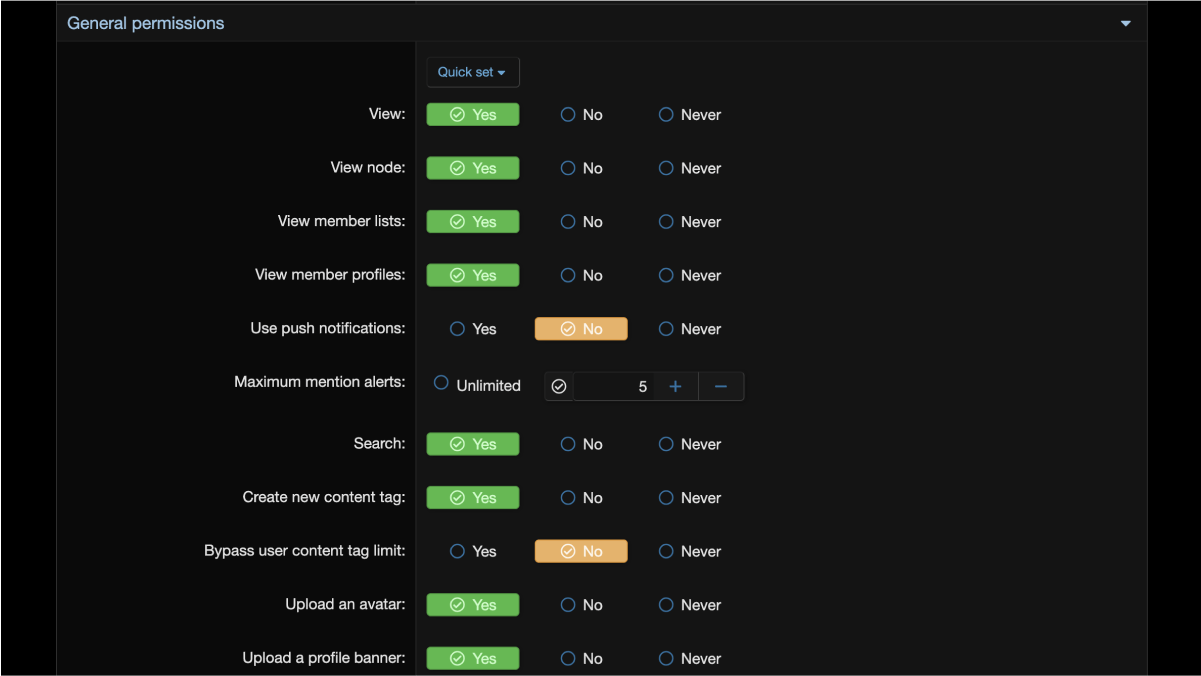1201x676 pixels.
Task: Select Yes for Upload an avatar
Action: pos(473,605)
